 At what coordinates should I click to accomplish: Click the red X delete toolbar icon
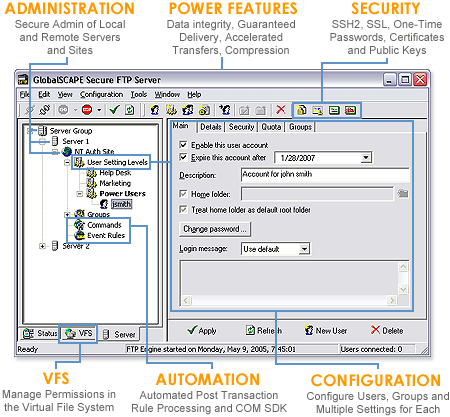281,109
